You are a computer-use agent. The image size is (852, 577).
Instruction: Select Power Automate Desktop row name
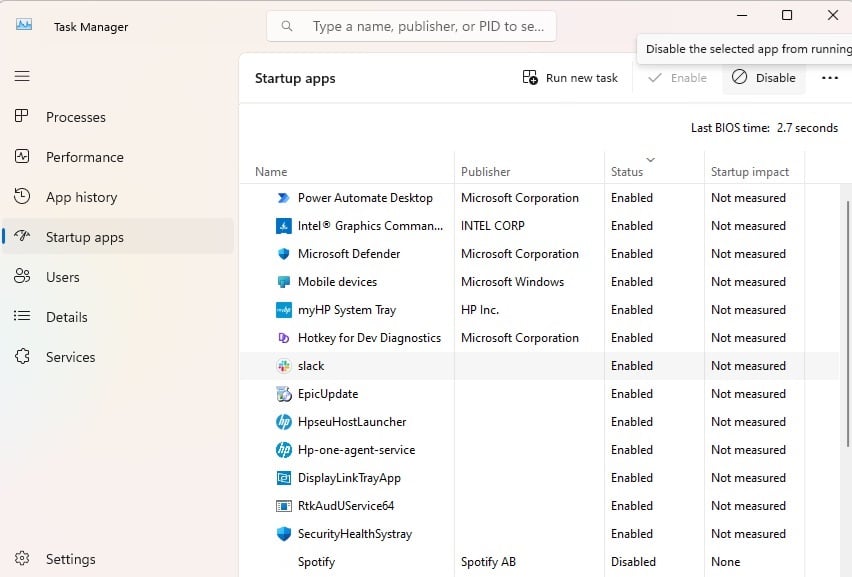click(365, 198)
